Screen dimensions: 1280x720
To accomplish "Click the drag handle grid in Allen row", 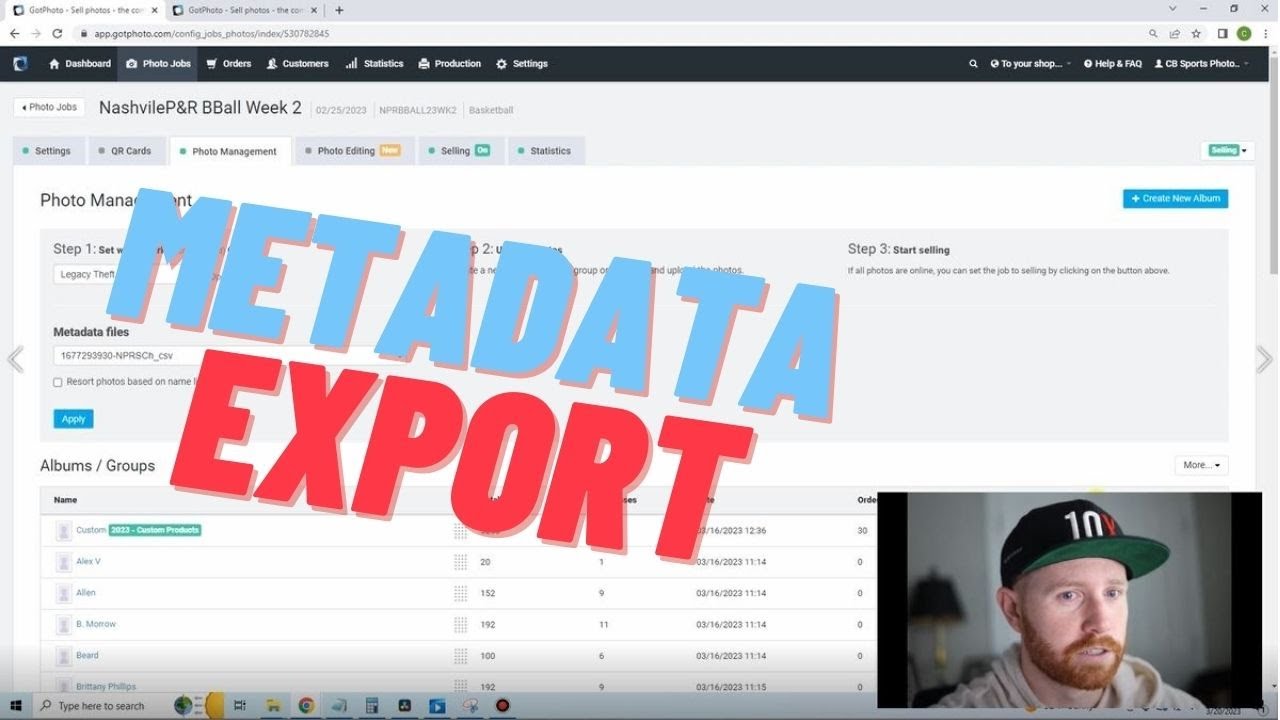I will pos(460,593).
